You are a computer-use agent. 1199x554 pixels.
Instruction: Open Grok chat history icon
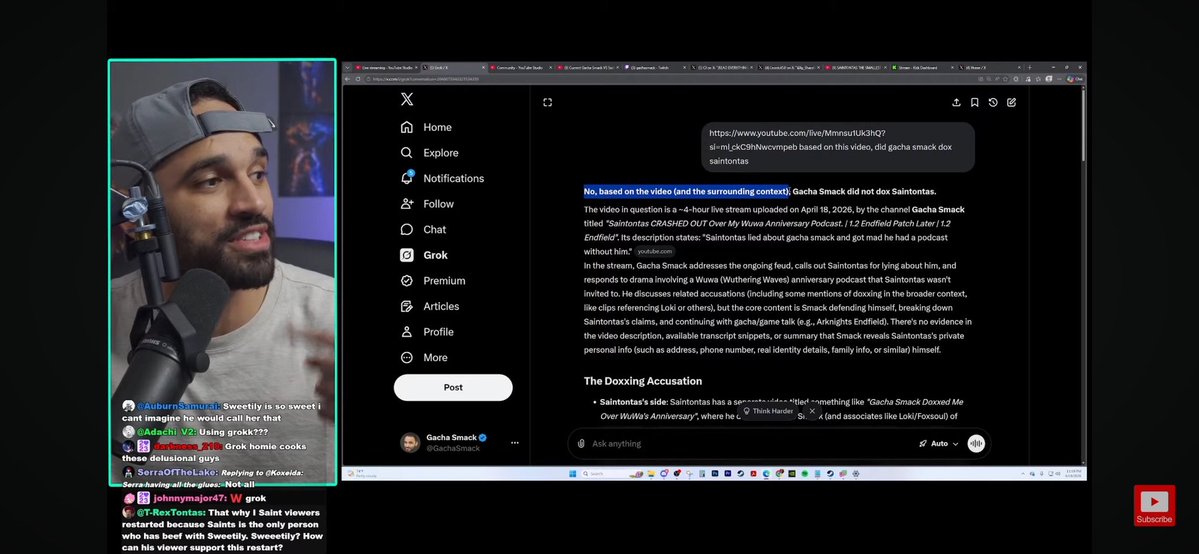tap(993, 102)
